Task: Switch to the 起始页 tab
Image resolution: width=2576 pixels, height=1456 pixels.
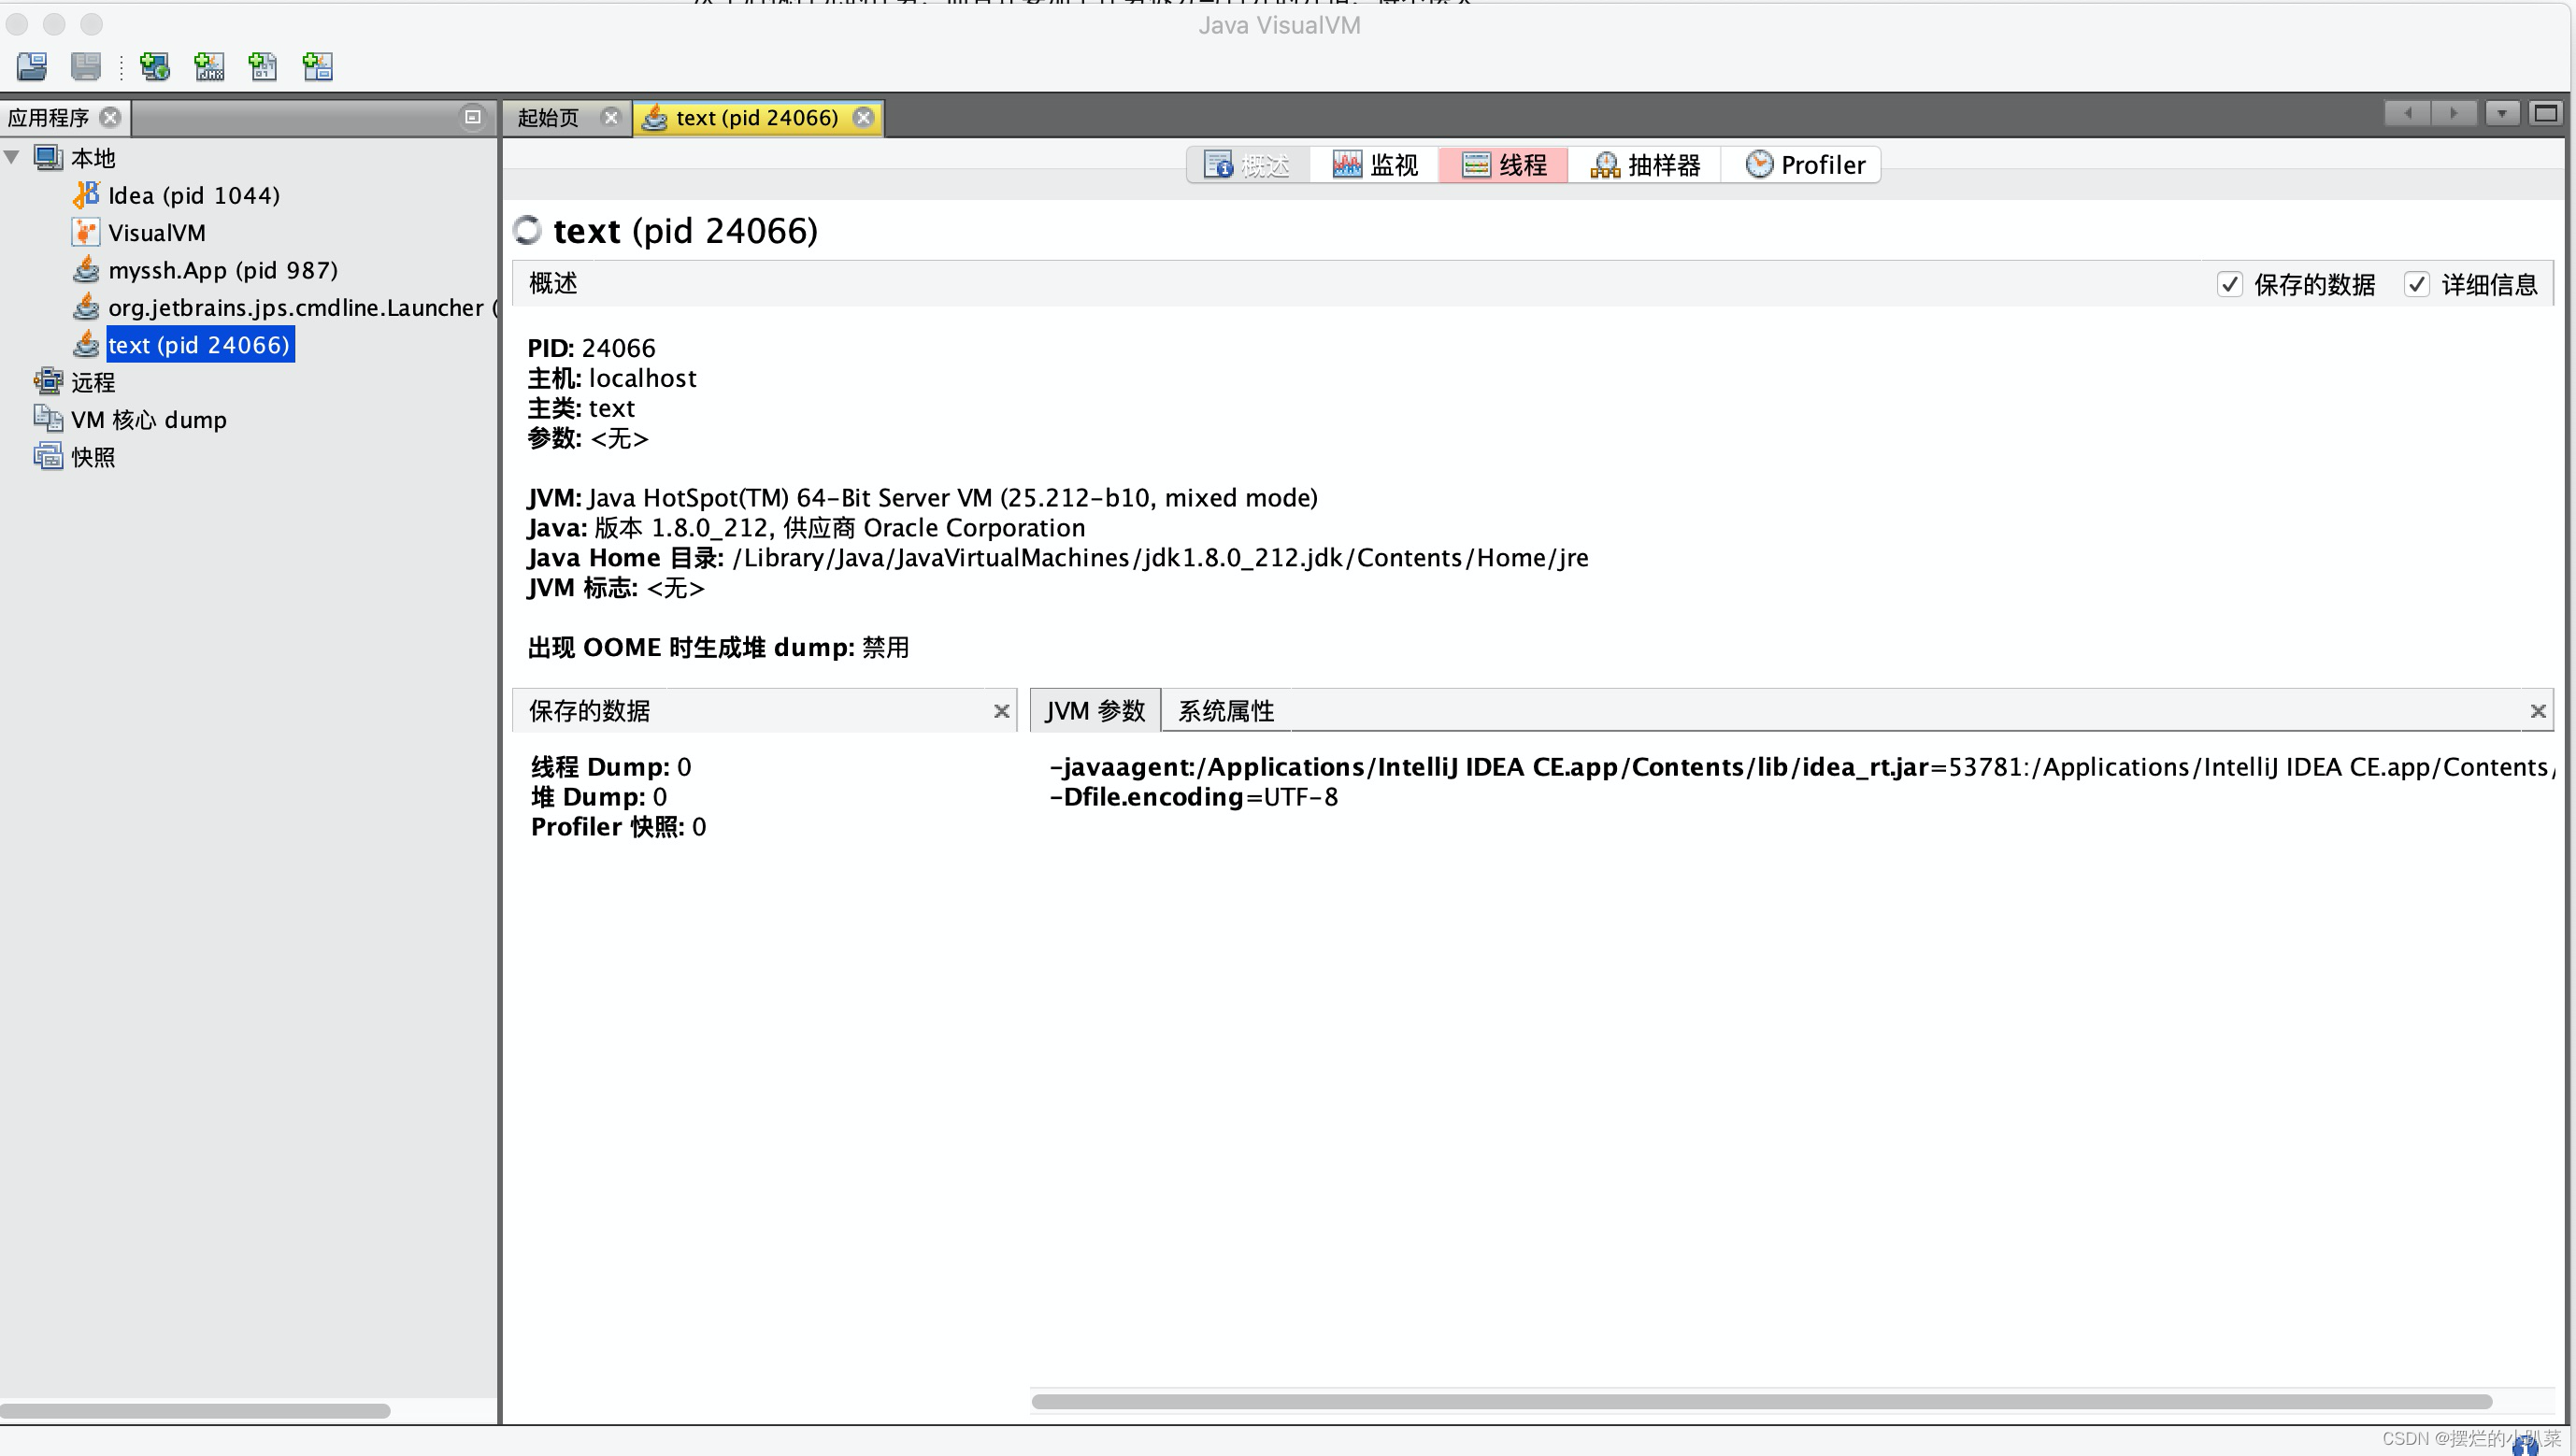Action: [548, 117]
